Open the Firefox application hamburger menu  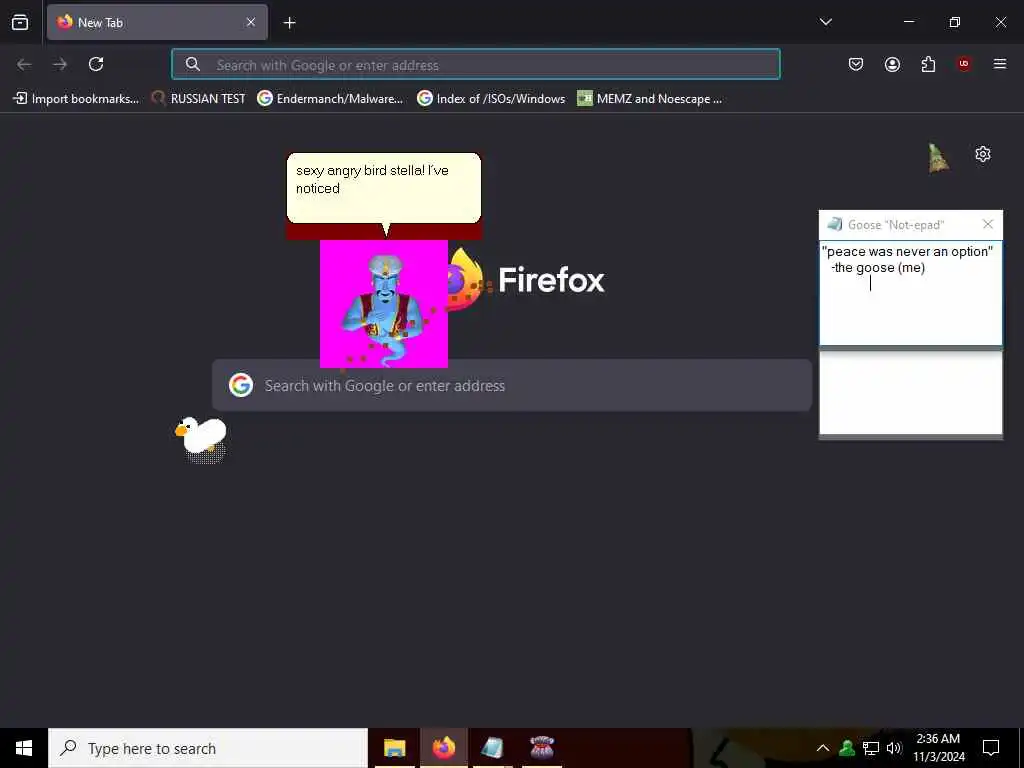[1000, 64]
